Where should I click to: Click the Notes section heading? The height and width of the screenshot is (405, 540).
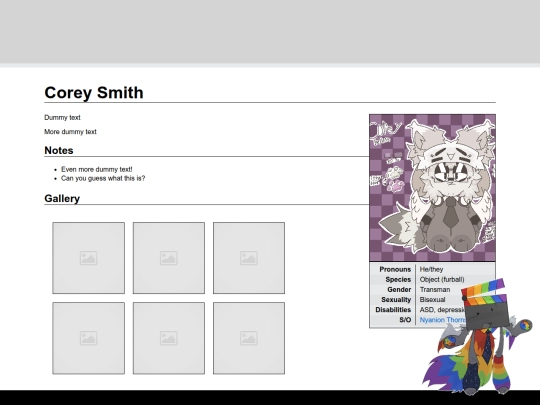coord(59,150)
